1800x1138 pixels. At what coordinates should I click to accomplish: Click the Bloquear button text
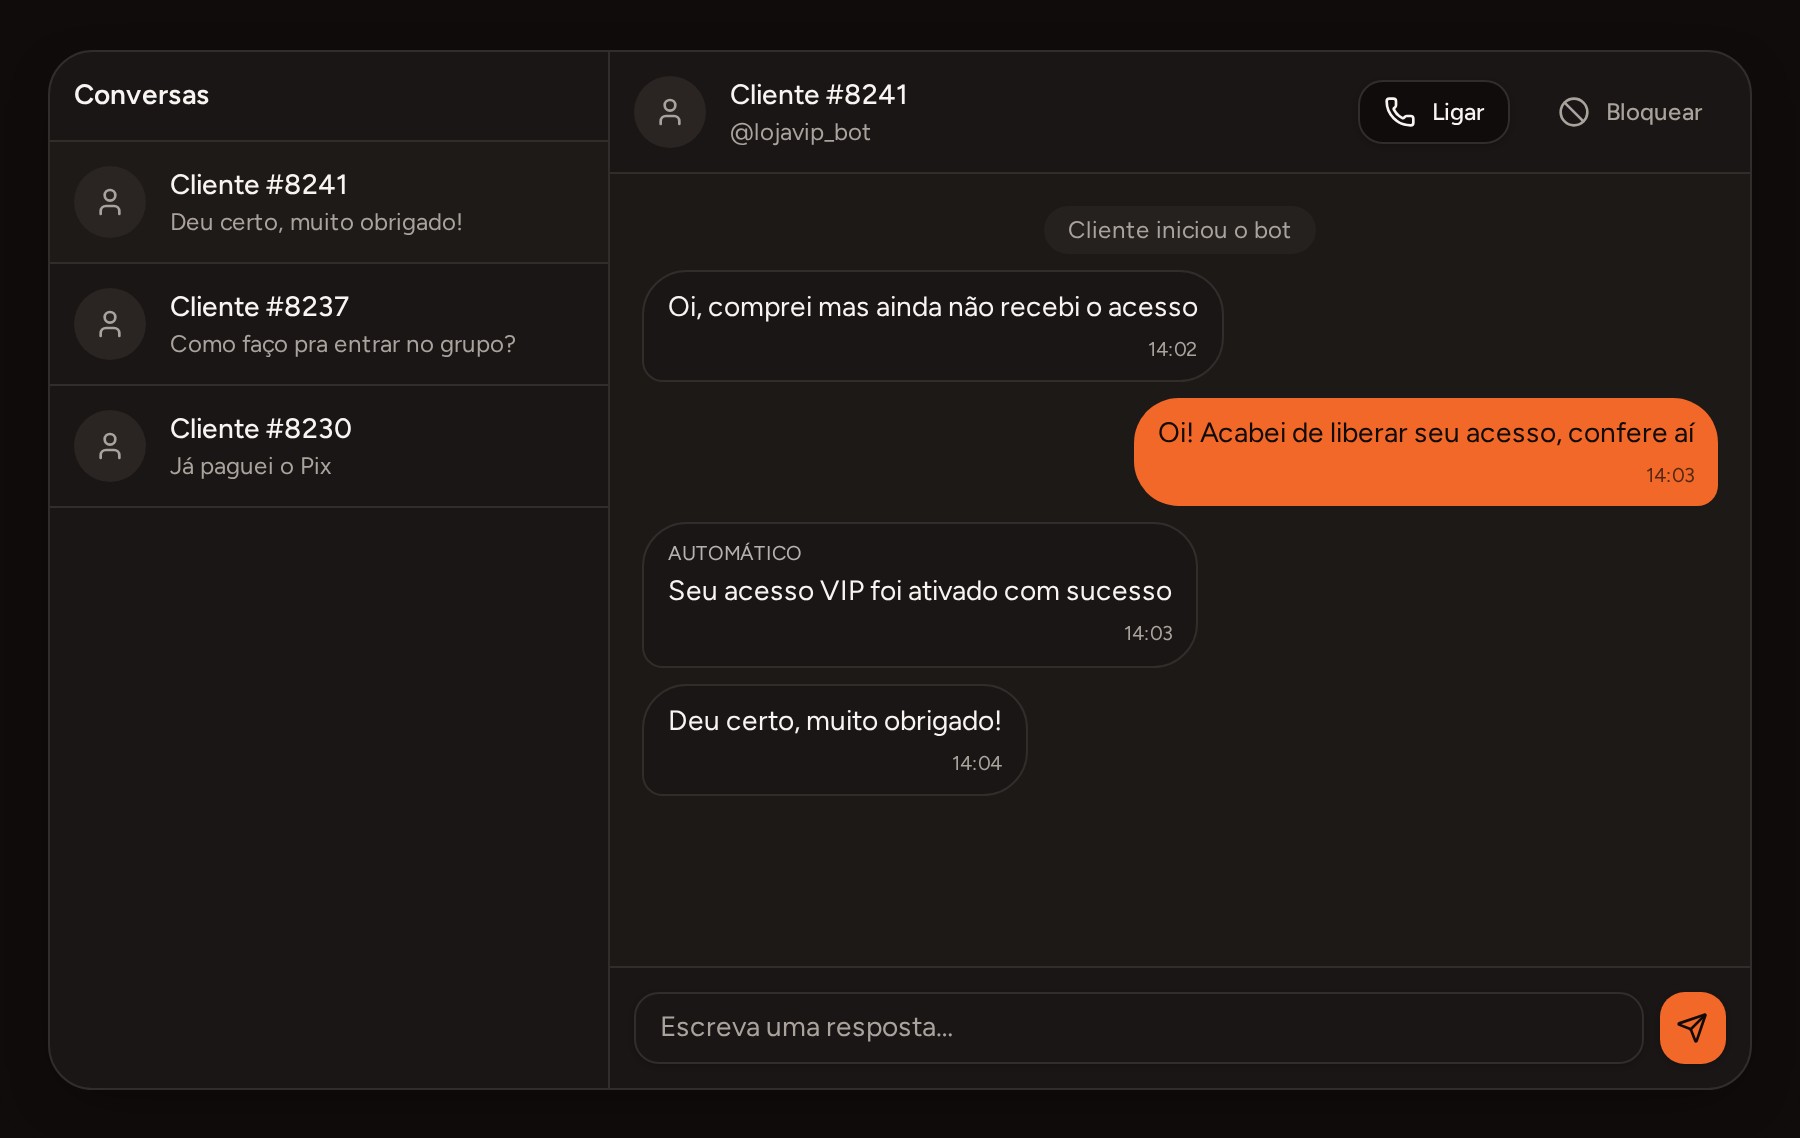click(1654, 112)
